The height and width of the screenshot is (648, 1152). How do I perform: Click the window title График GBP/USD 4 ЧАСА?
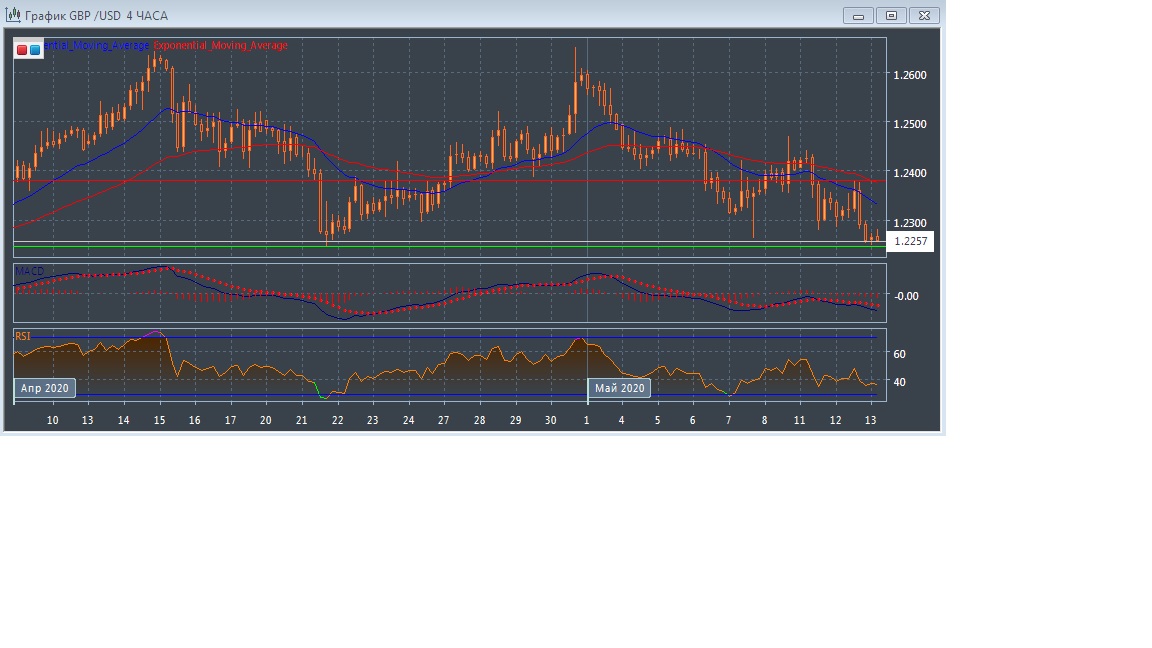point(97,16)
